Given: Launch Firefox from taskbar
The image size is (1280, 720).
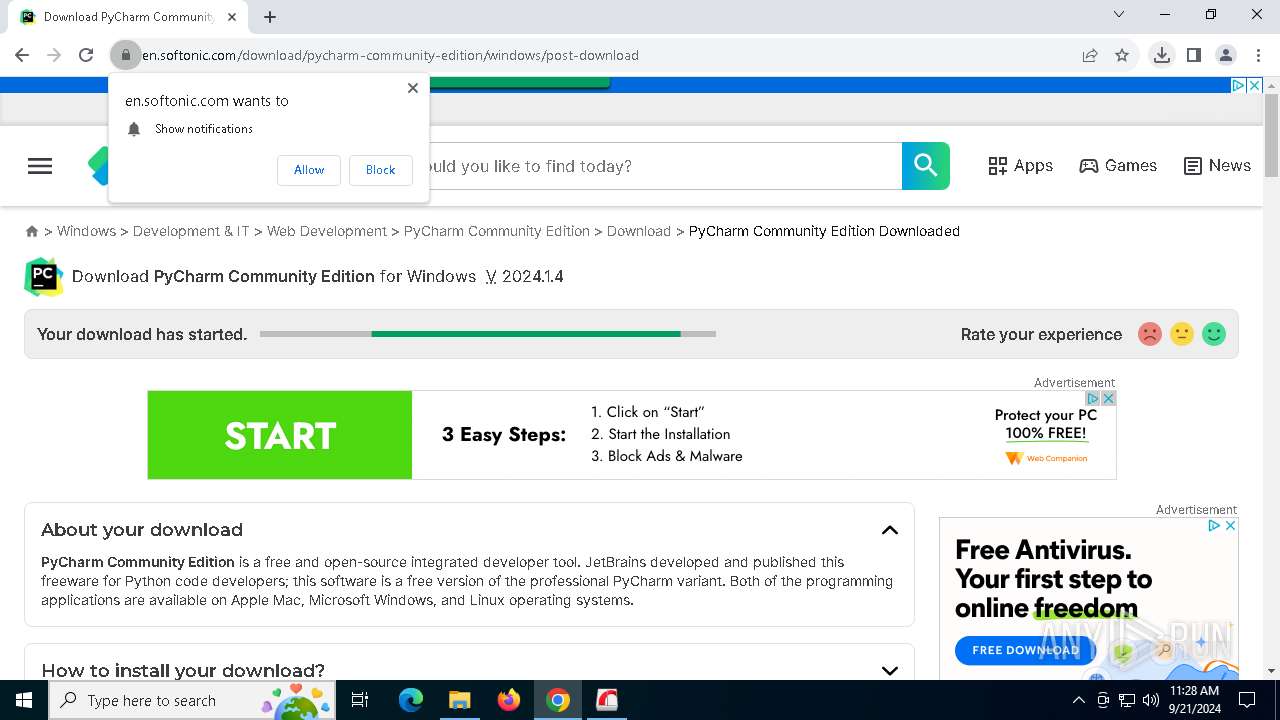Looking at the screenshot, I should click(509, 700).
